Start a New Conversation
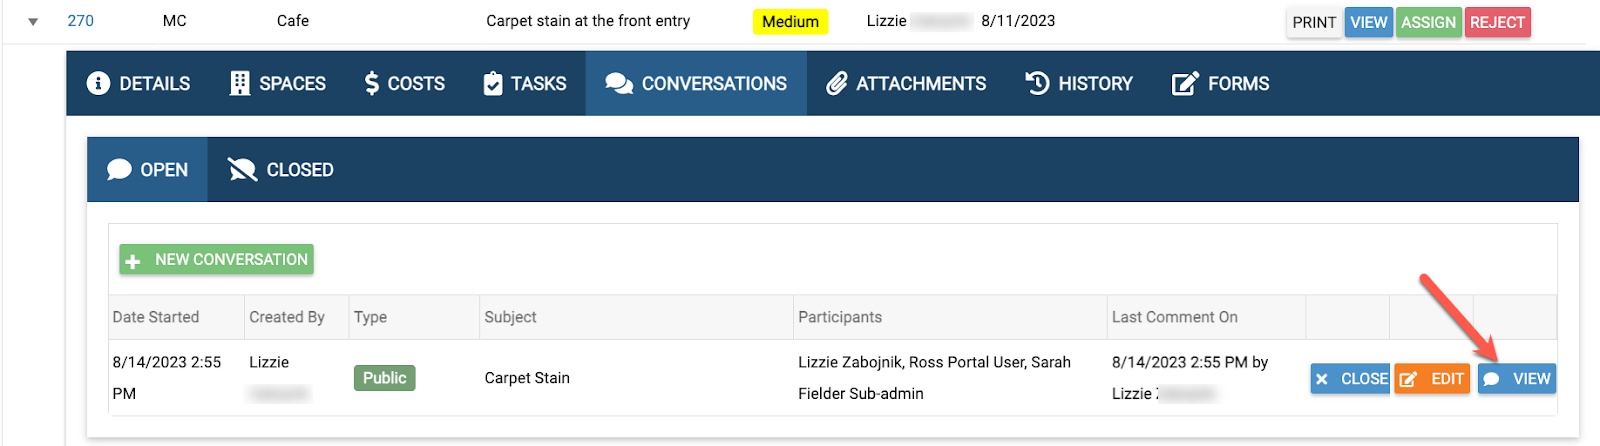This screenshot has width=1600, height=446. click(216, 259)
